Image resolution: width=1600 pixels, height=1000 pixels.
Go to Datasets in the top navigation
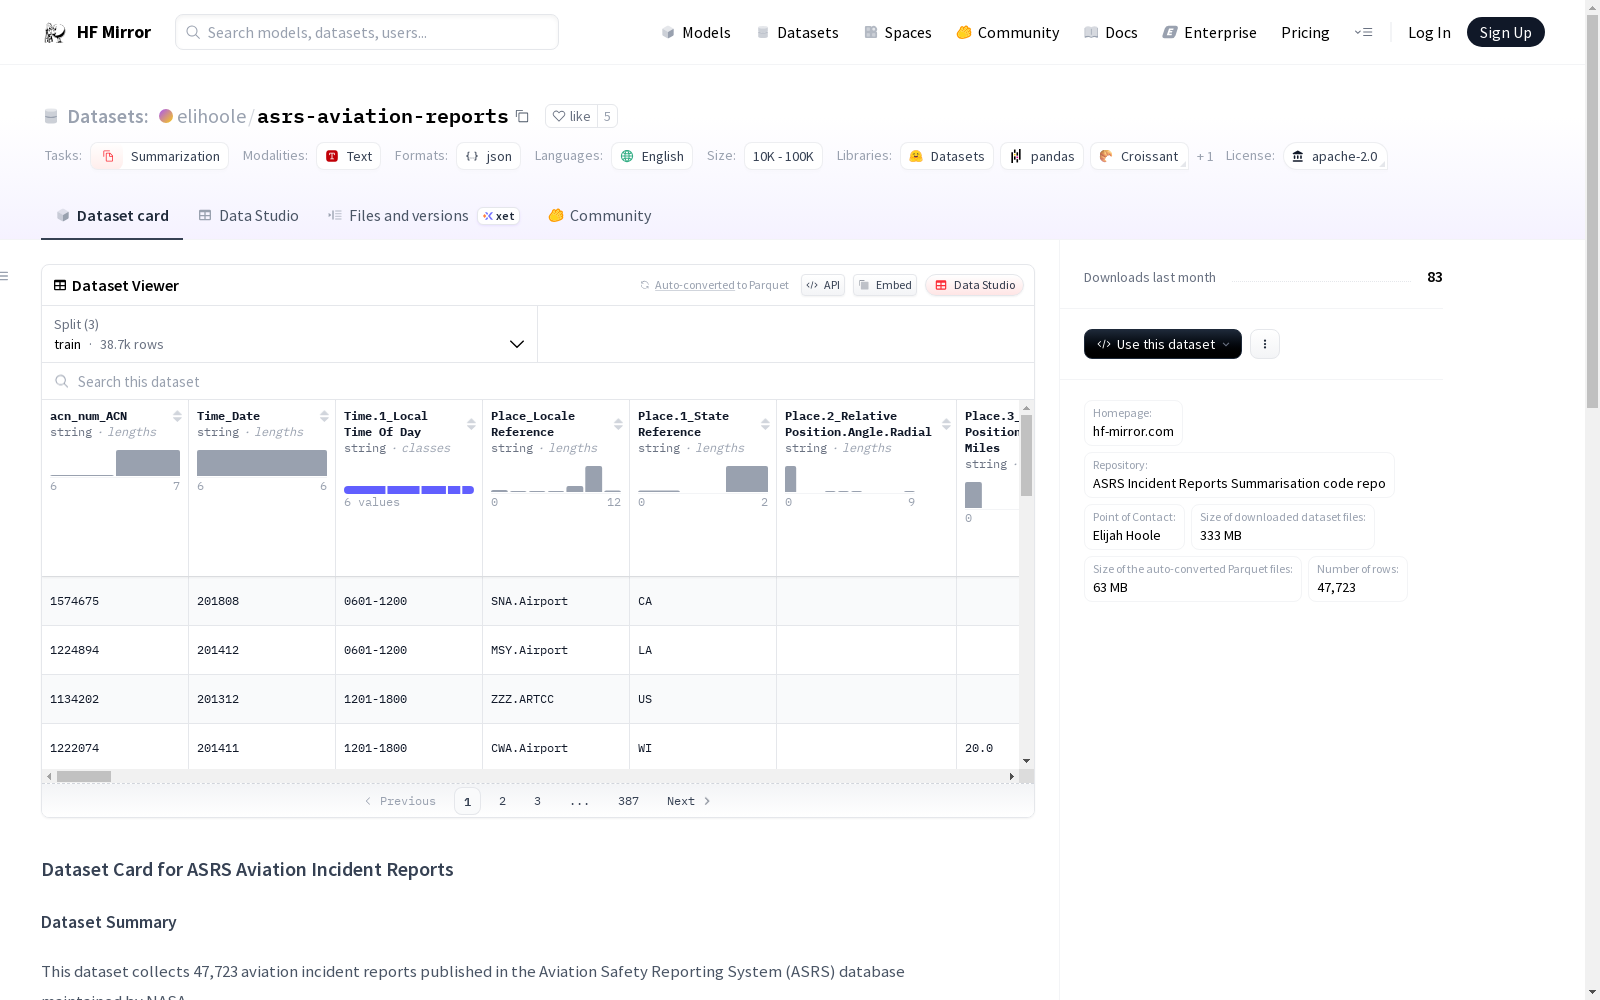pyautogui.click(x=797, y=33)
